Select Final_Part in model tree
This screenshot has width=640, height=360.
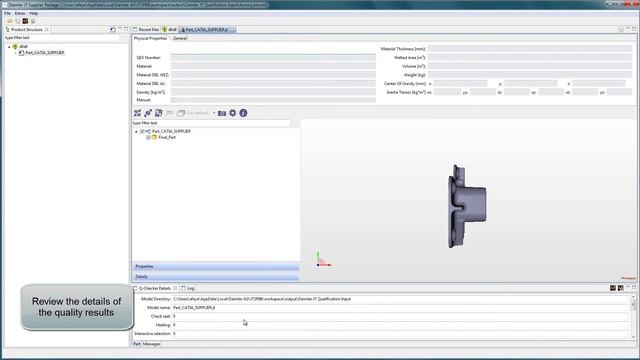pyautogui.click(x=167, y=138)
